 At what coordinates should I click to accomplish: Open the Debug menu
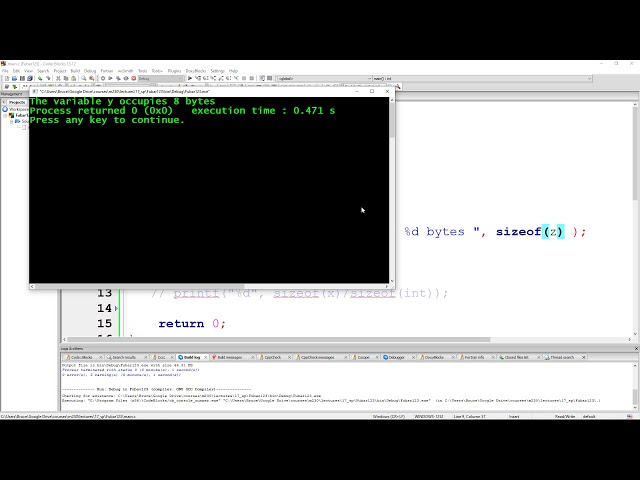[90, 71]
